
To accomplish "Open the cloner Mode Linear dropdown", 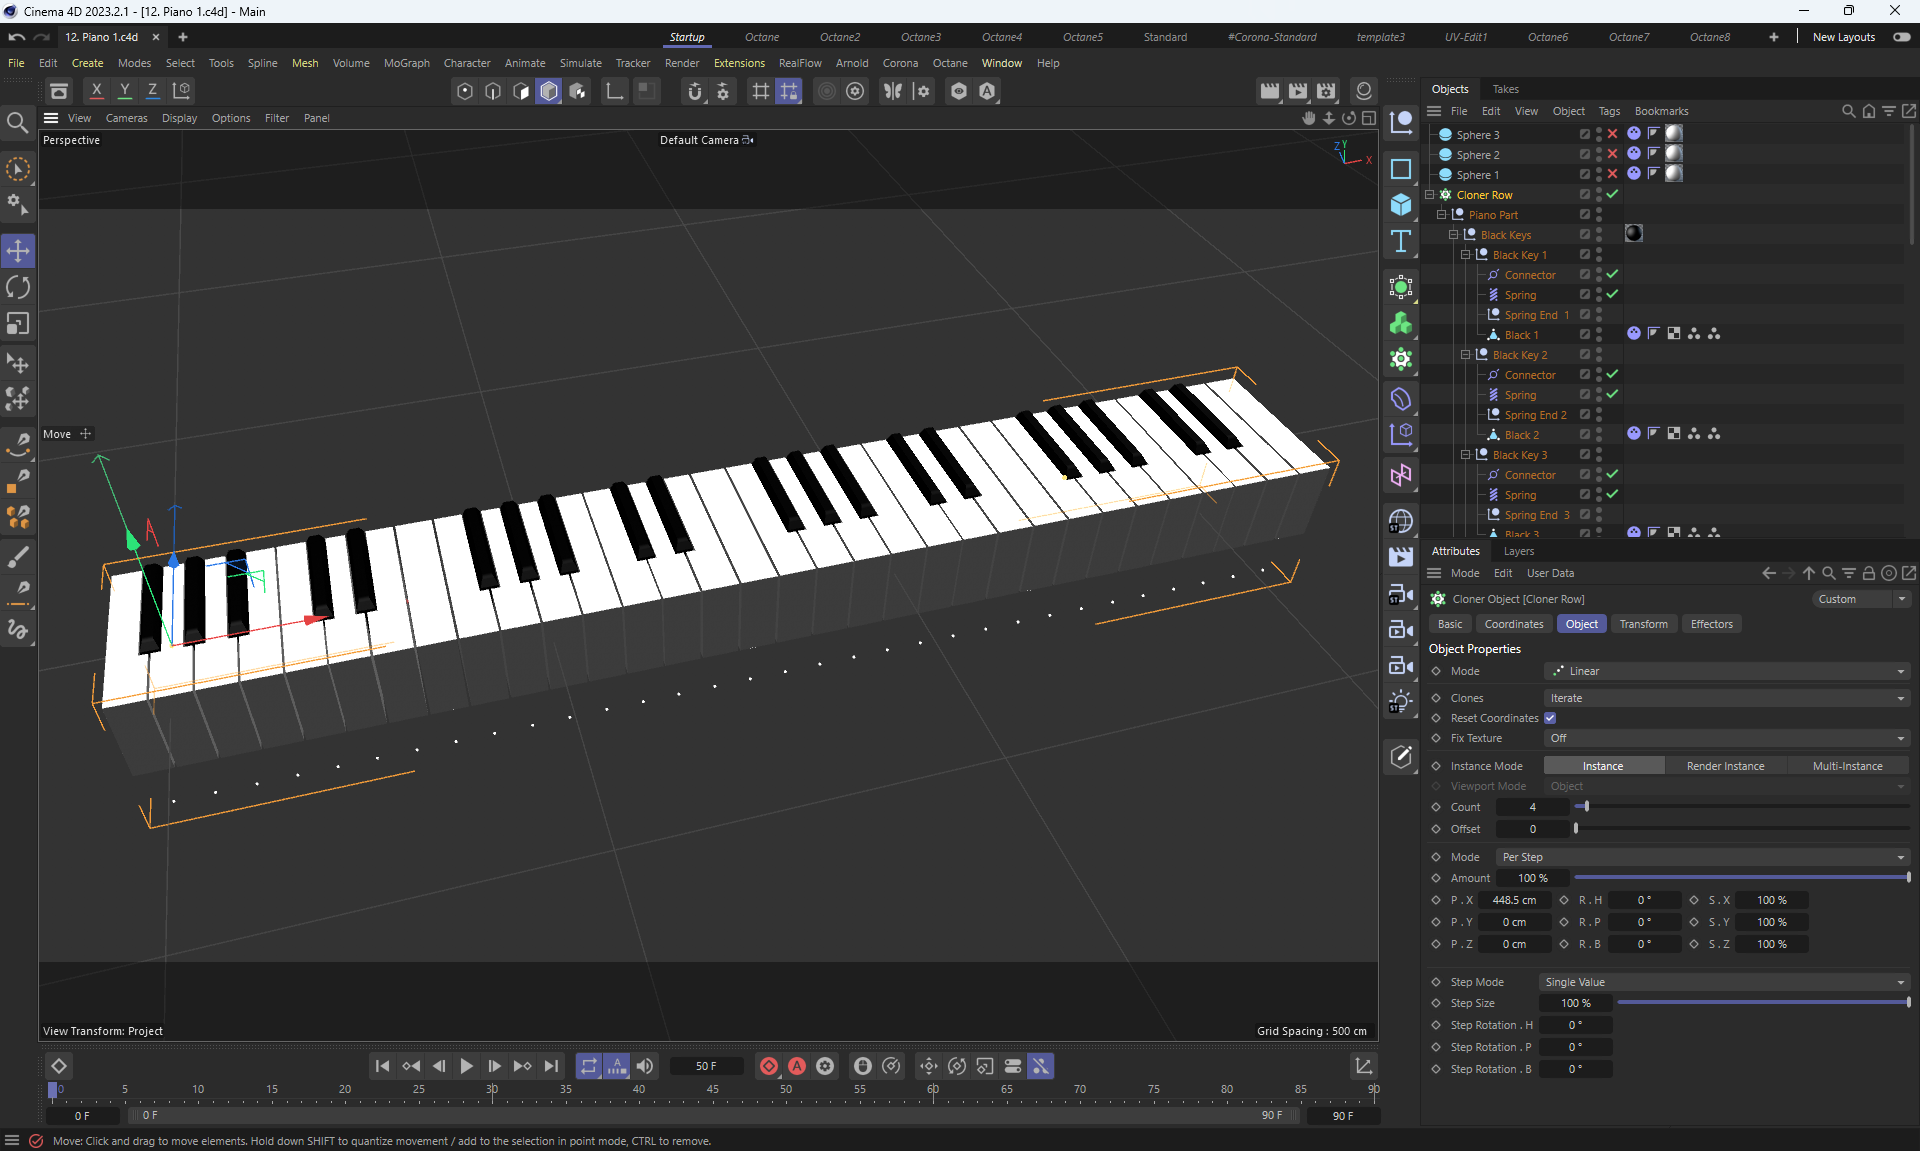I will click(1726, 671).
